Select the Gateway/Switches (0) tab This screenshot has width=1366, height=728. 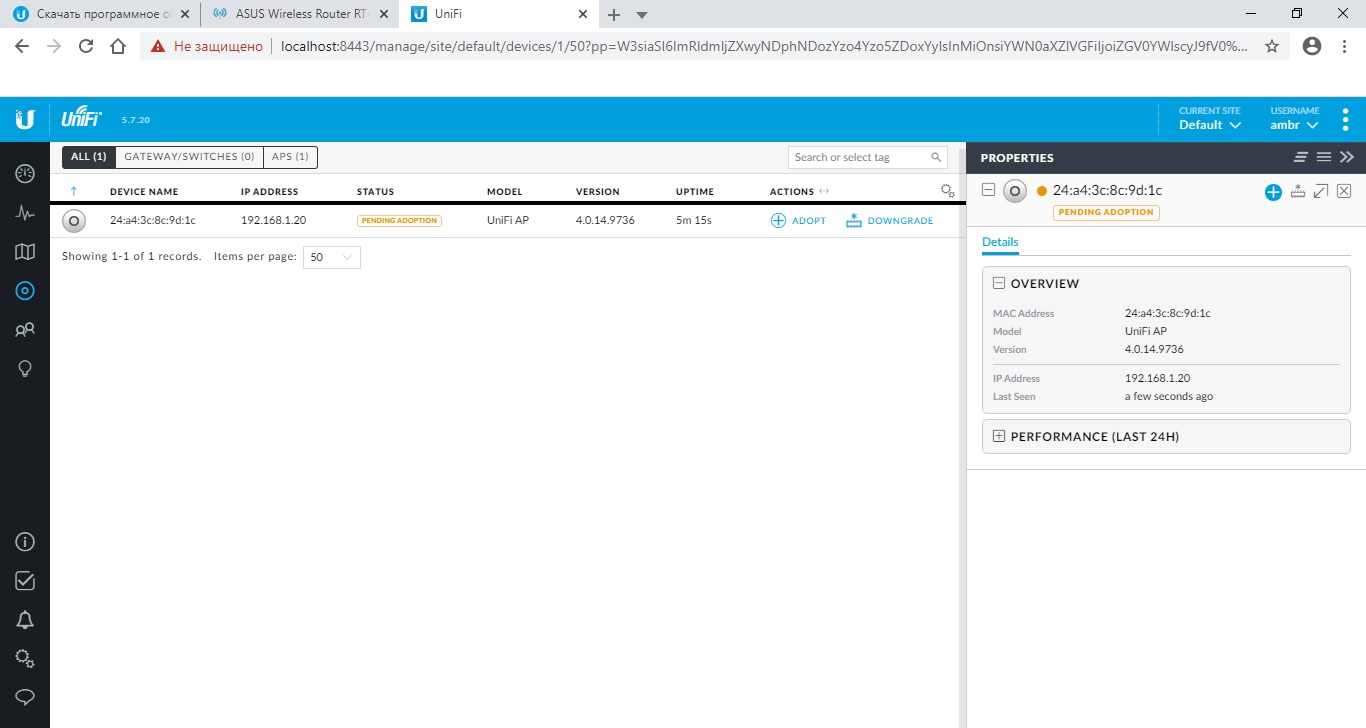pos(189,157)
